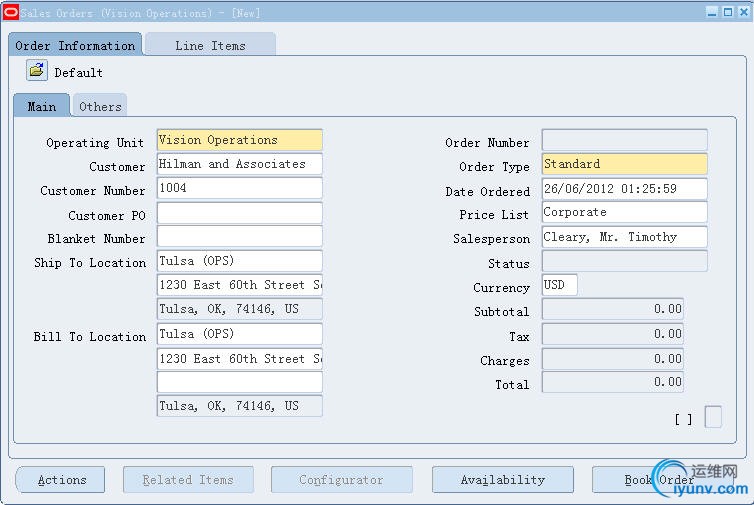
Task: Click the Salesperson field
Action: (x=625, y=237)
